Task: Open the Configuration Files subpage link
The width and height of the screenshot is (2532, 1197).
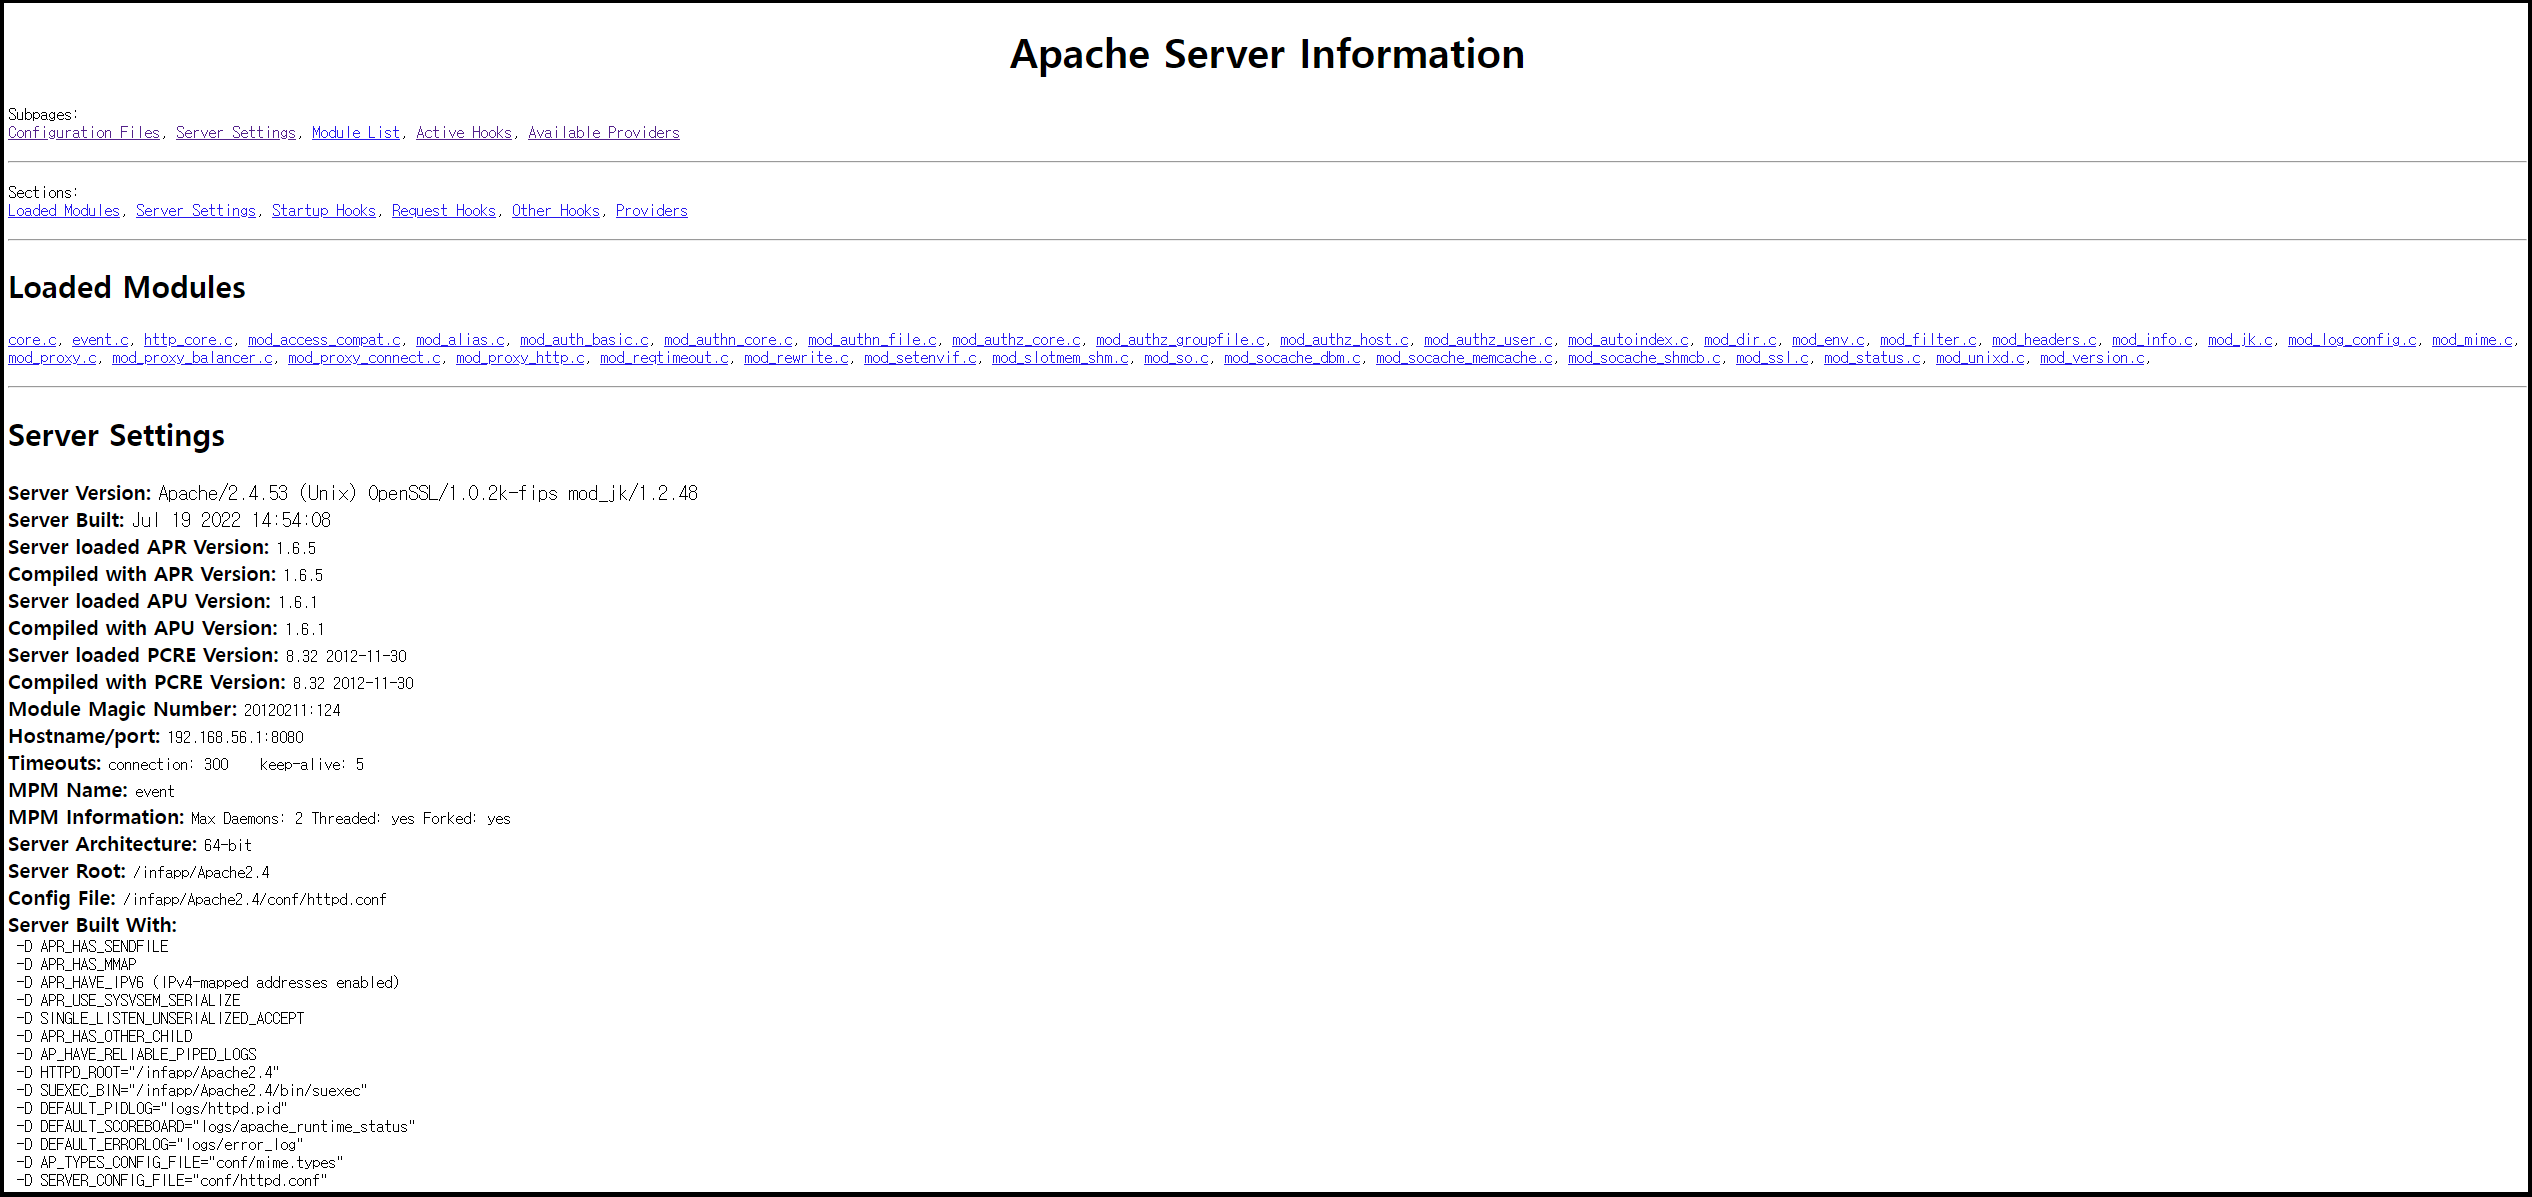Action: click(84, 133)
